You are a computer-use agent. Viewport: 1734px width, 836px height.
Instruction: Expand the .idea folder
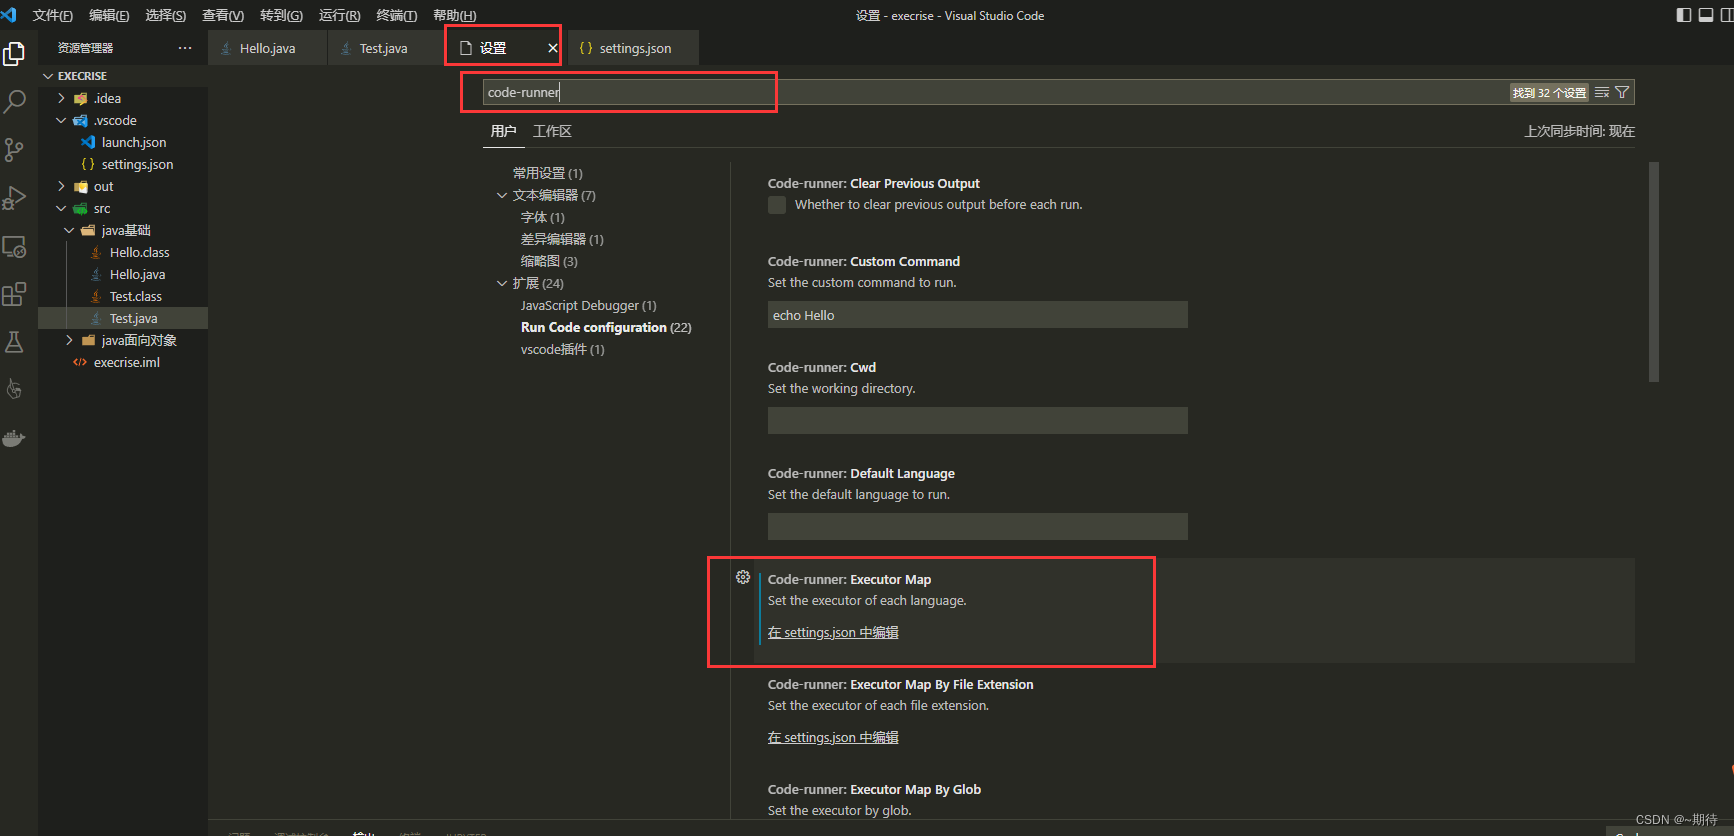point(61,98)
